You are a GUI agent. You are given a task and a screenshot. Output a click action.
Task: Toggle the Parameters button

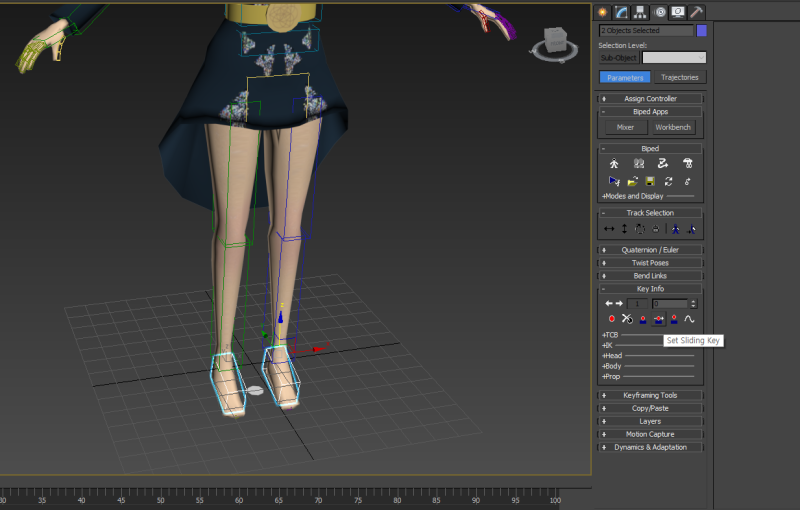coord(625,77)
